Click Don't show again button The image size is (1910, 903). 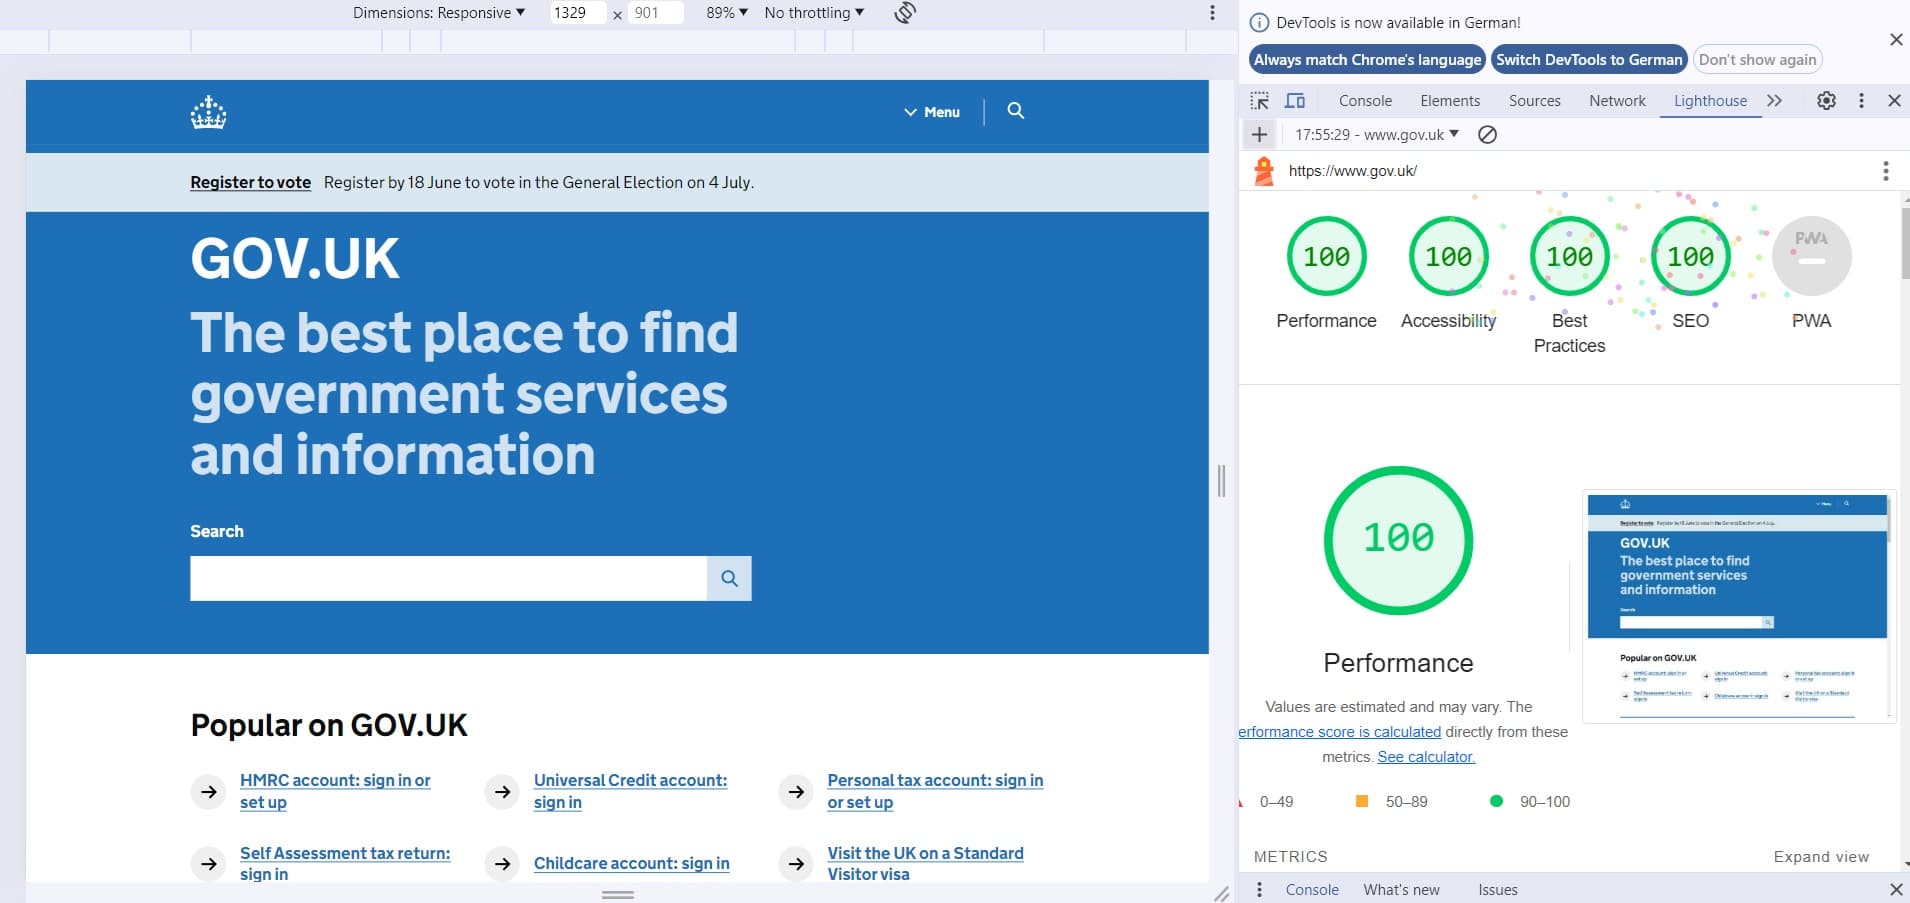(x=1757, y=60)
